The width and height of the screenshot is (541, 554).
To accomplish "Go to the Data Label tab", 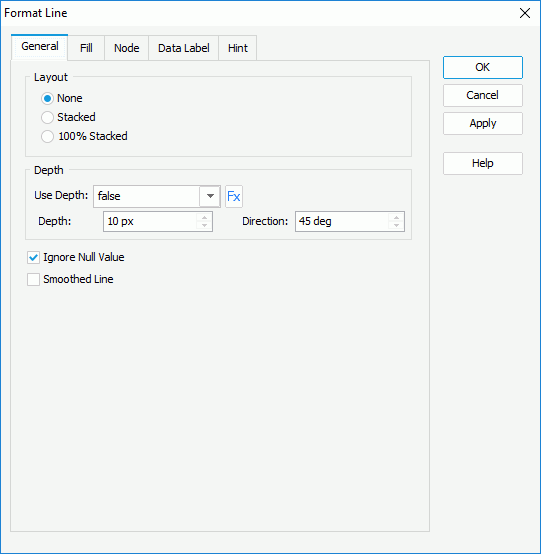I will pos(183,48).
